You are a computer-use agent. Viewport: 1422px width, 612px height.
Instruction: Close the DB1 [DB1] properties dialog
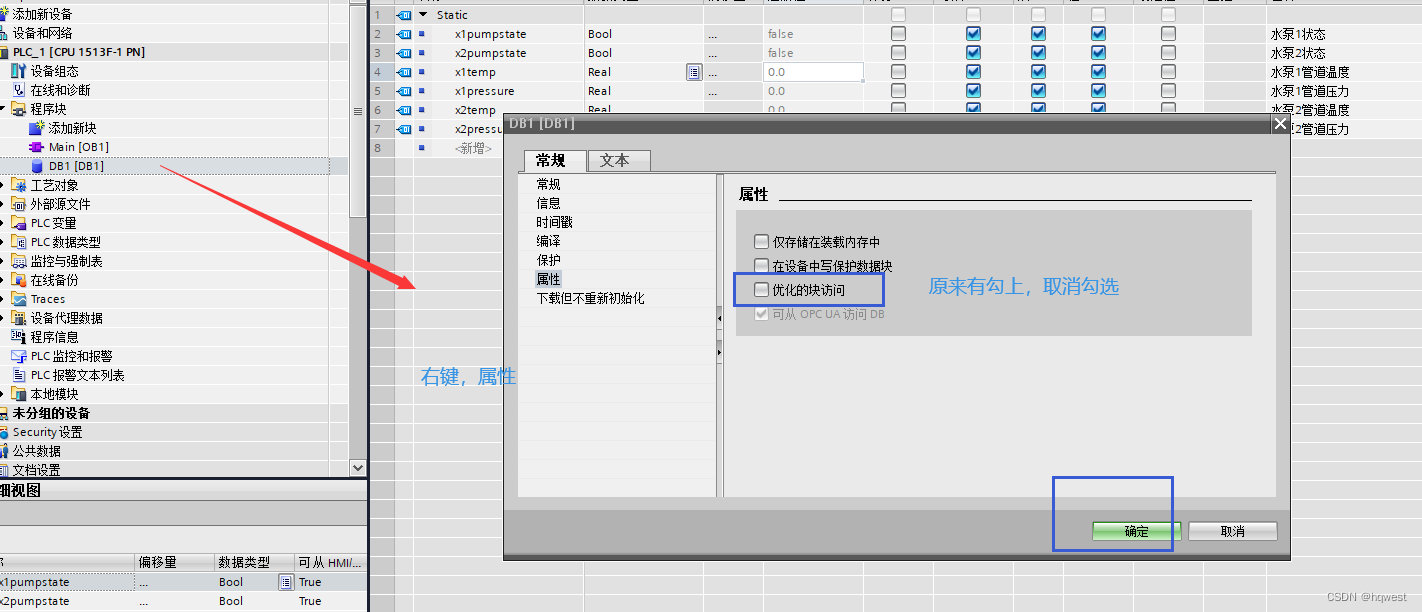(1280, 124)
